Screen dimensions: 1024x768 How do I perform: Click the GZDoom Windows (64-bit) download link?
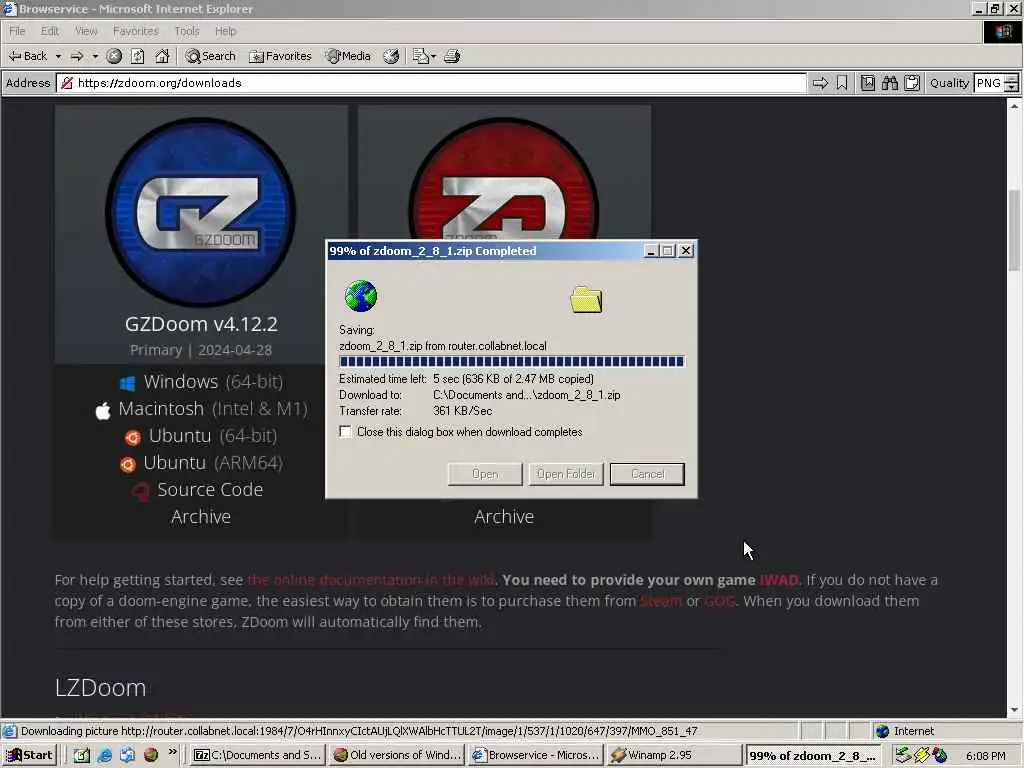(x=201, y=381)
